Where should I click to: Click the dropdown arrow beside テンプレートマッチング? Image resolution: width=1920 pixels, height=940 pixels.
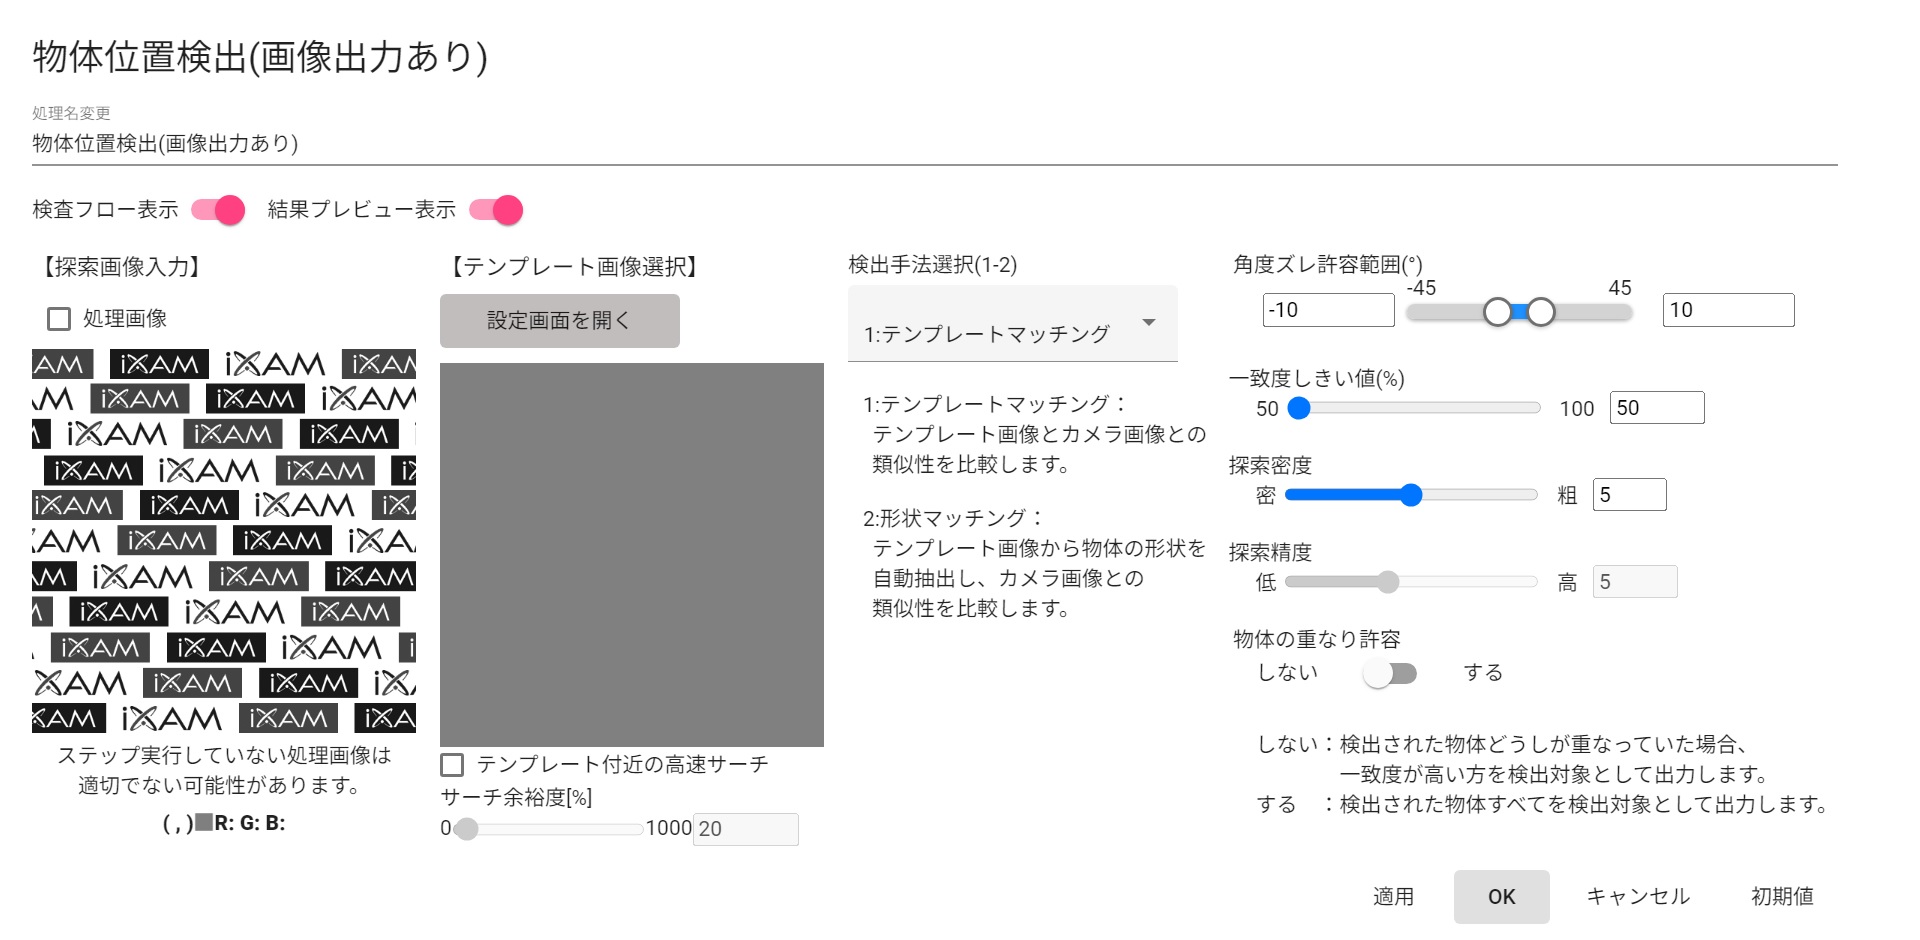1149,322
